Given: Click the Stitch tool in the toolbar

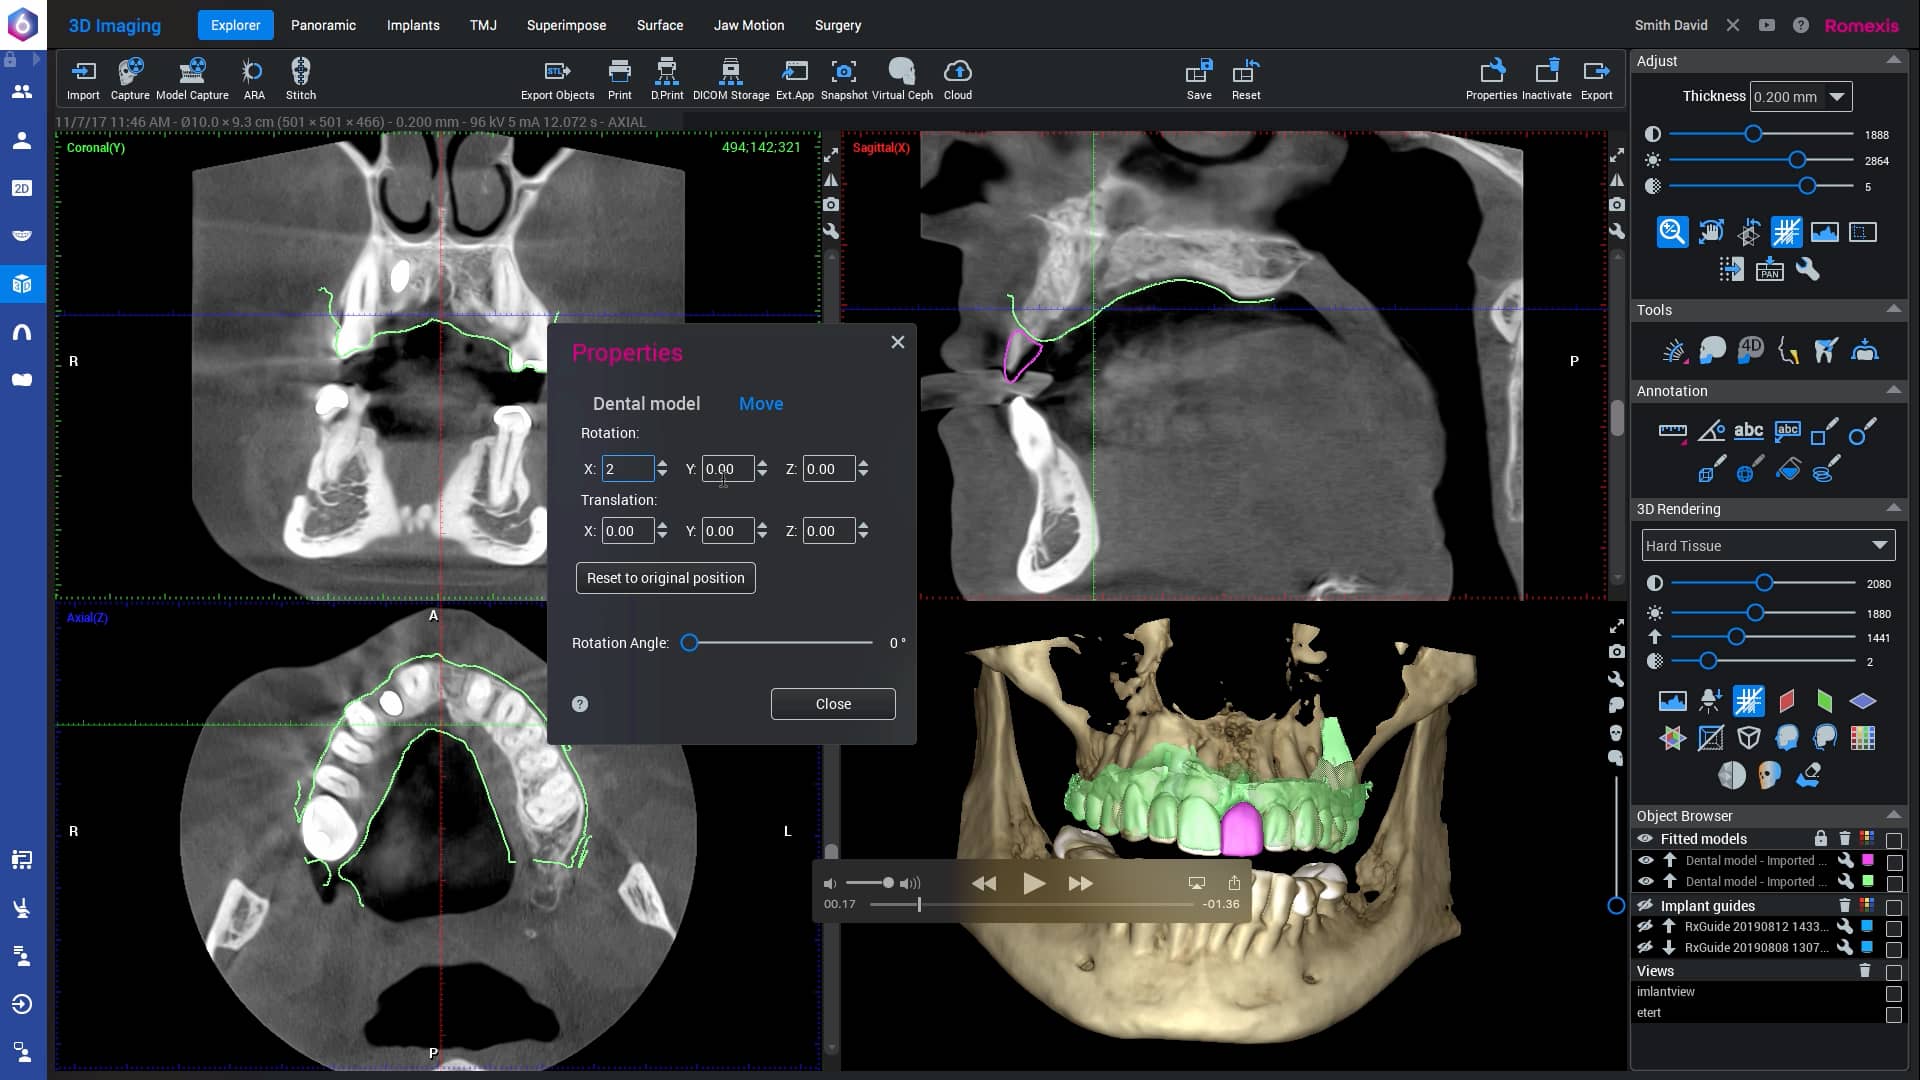Looking at the screenshot, I should [x=300, y=78].
